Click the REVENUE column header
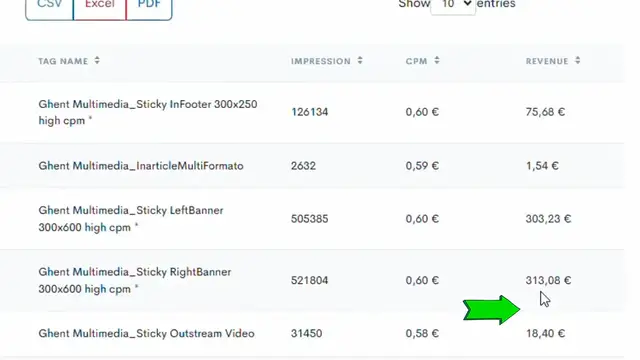 tap(547, 61)
